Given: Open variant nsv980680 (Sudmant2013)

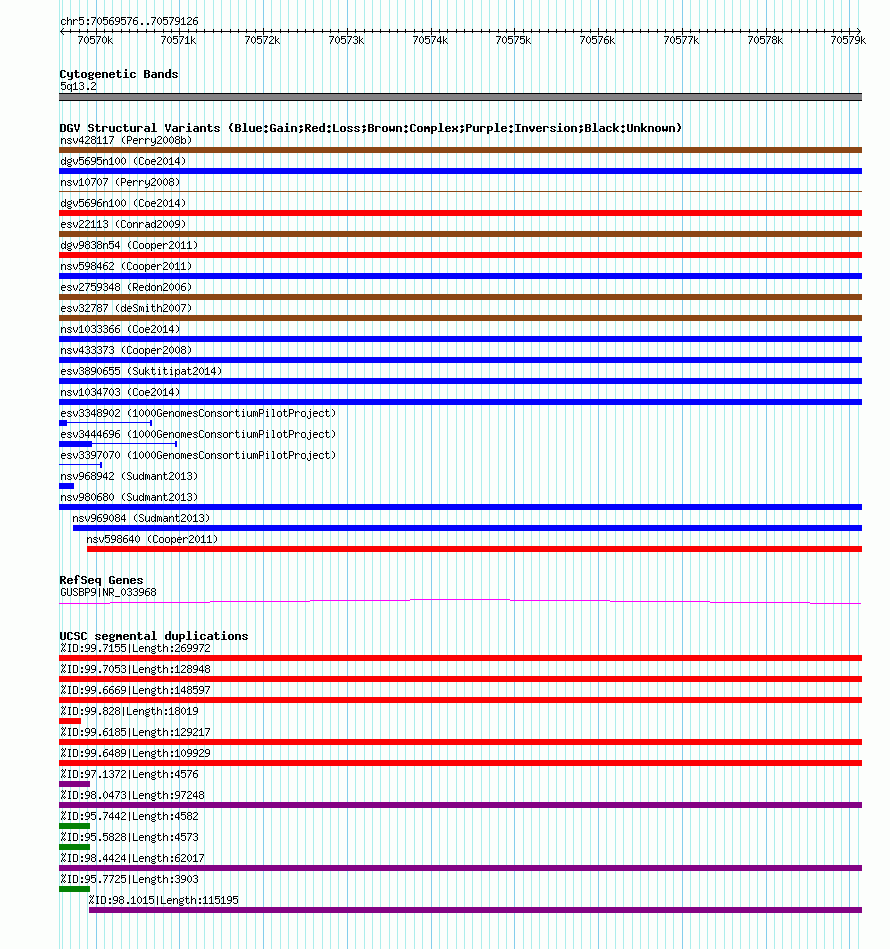Looking at the screenshot, I should [x=129, y=497].
